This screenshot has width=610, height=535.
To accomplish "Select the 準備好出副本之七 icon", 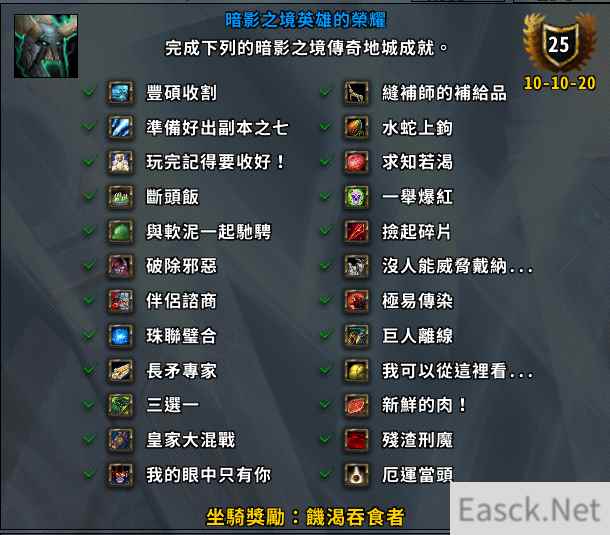I will tap(120, 127).
